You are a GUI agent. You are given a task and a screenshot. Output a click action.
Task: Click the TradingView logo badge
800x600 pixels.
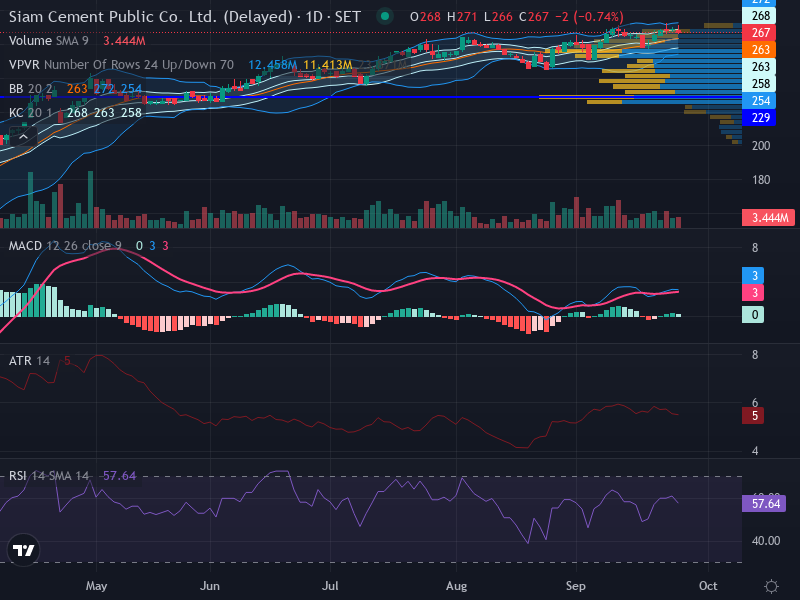pos(23,550)
